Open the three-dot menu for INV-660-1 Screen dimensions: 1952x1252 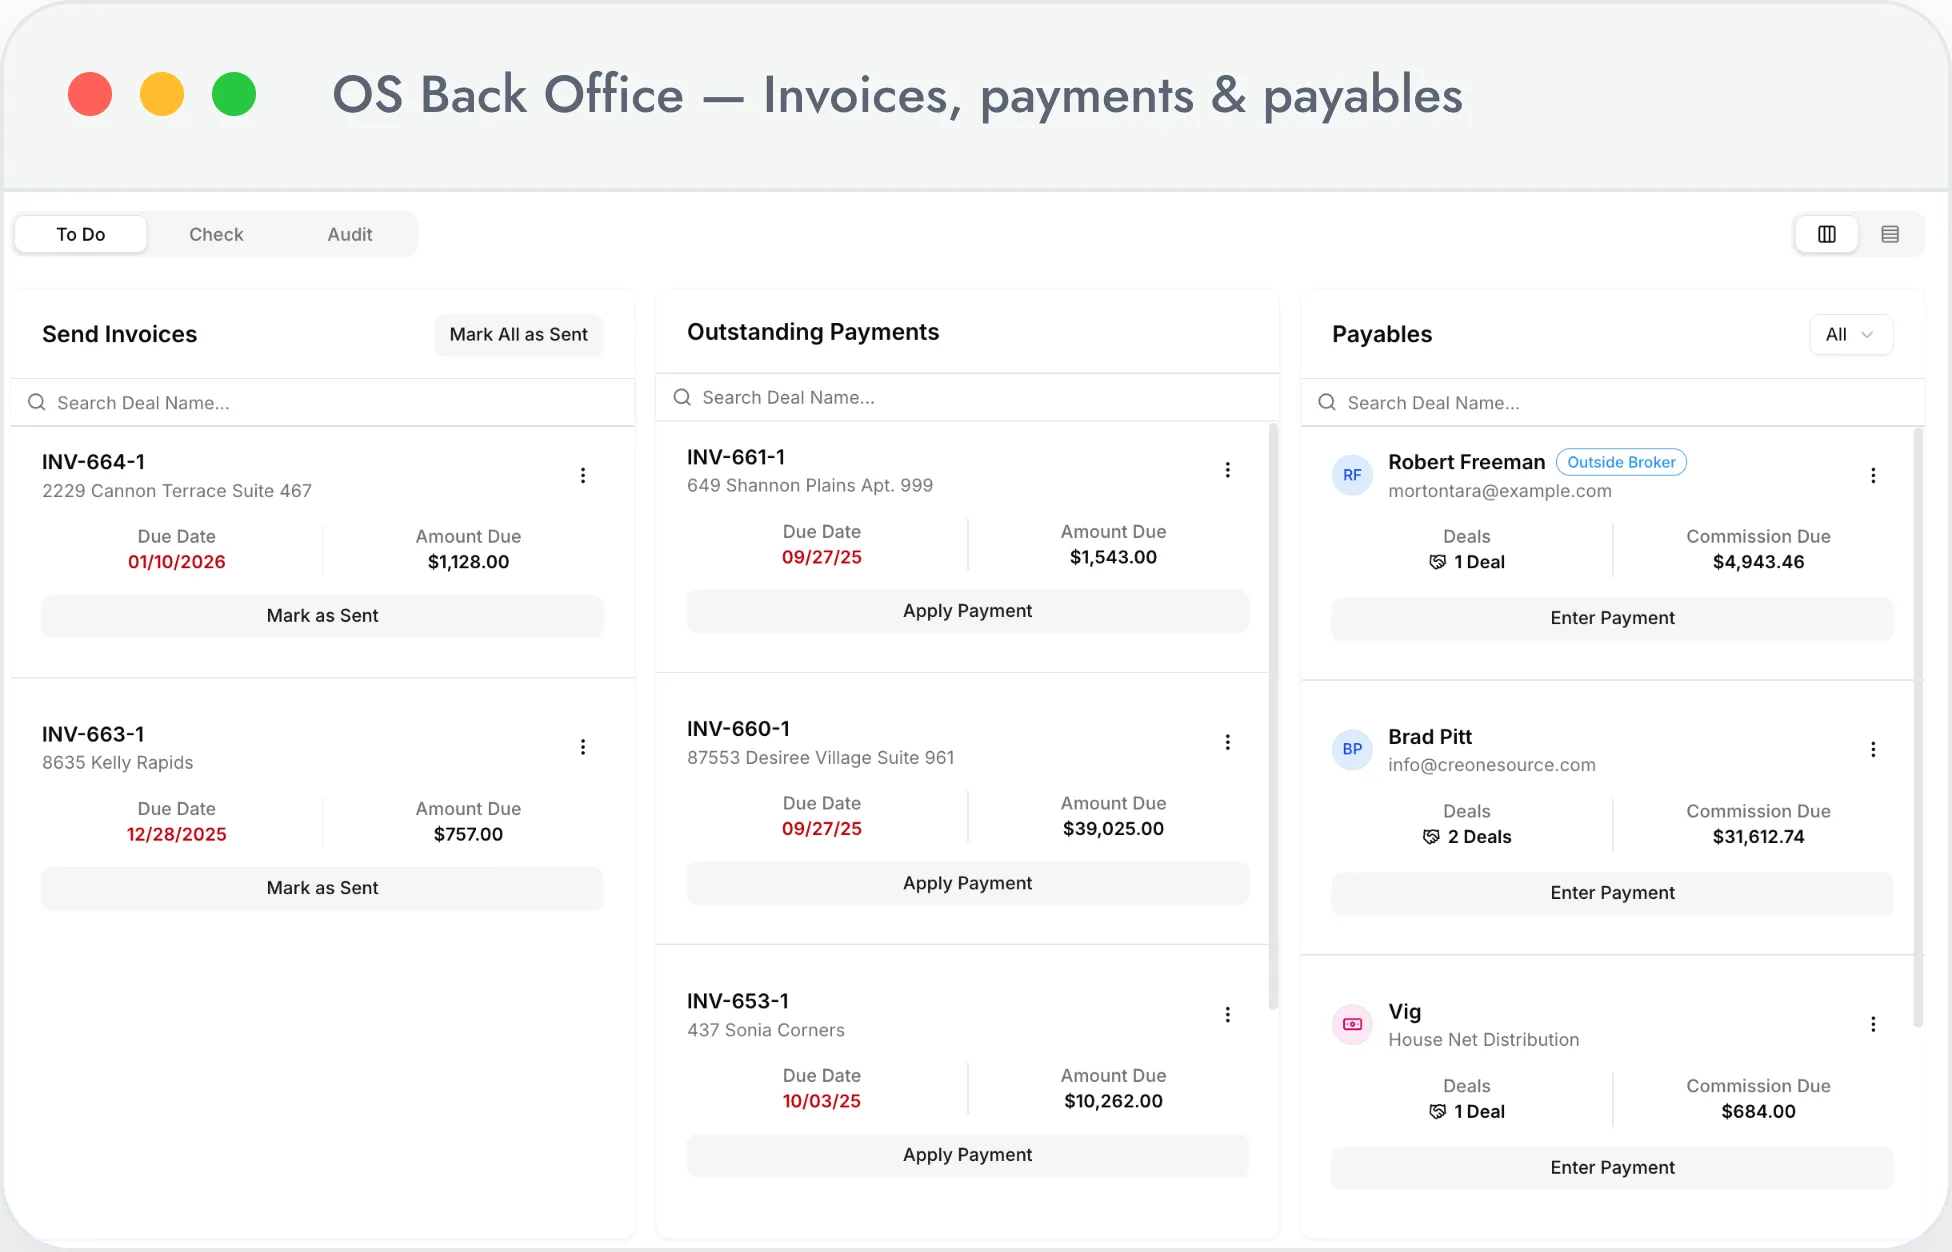click(x=1228, y=742)
